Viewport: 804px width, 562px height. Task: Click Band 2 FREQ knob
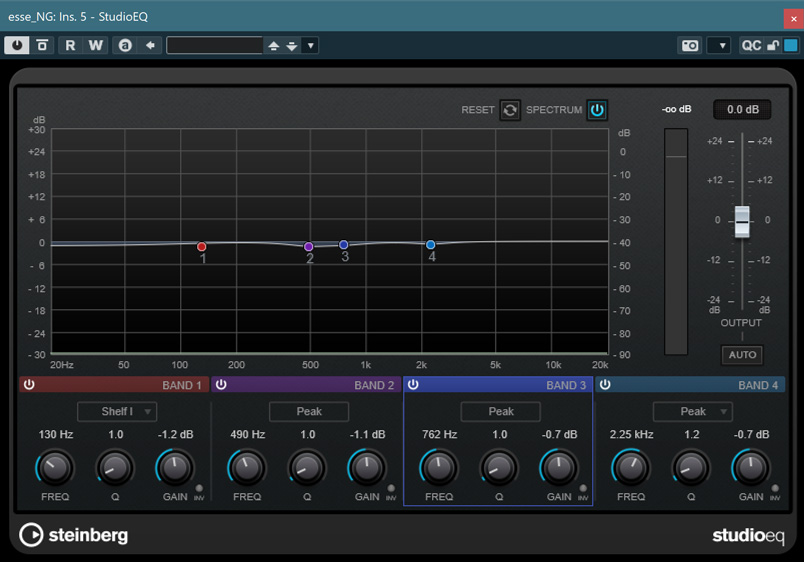pyautogui.click(x=247, y=468)
